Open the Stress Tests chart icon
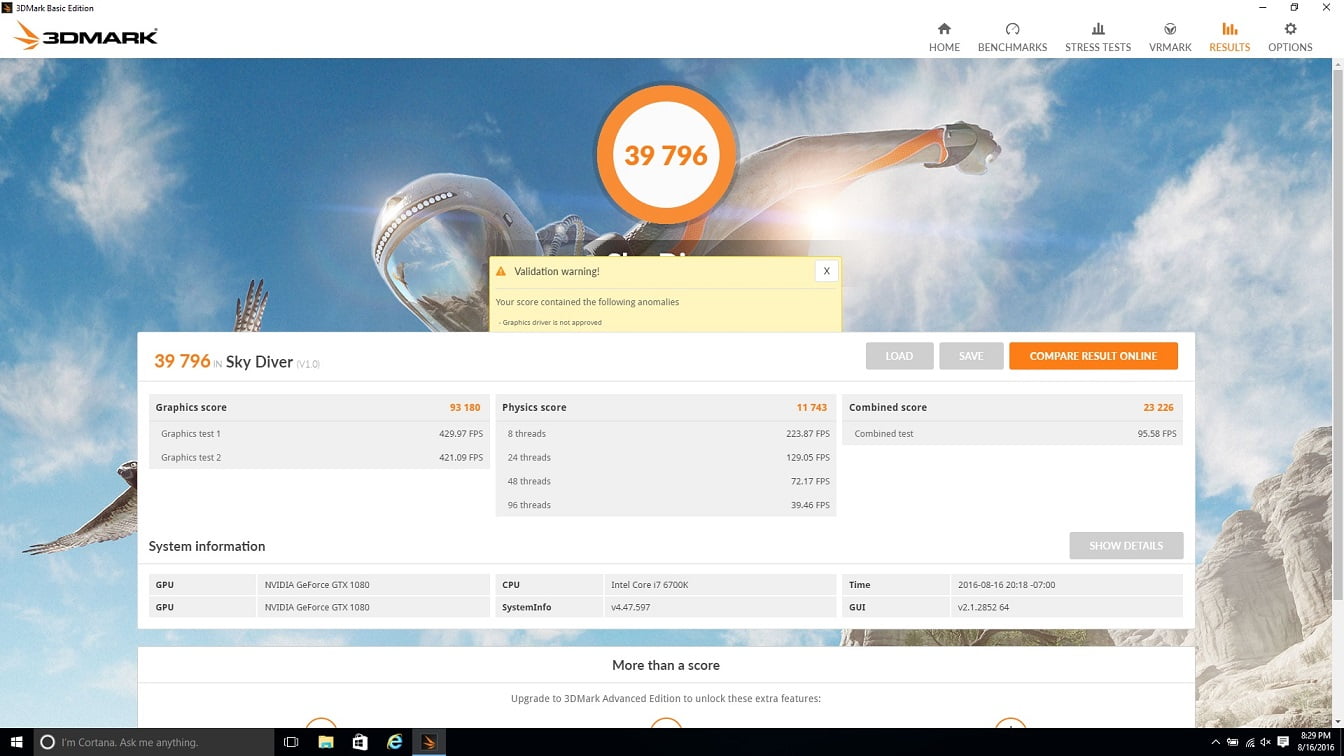 [1097, 29]
